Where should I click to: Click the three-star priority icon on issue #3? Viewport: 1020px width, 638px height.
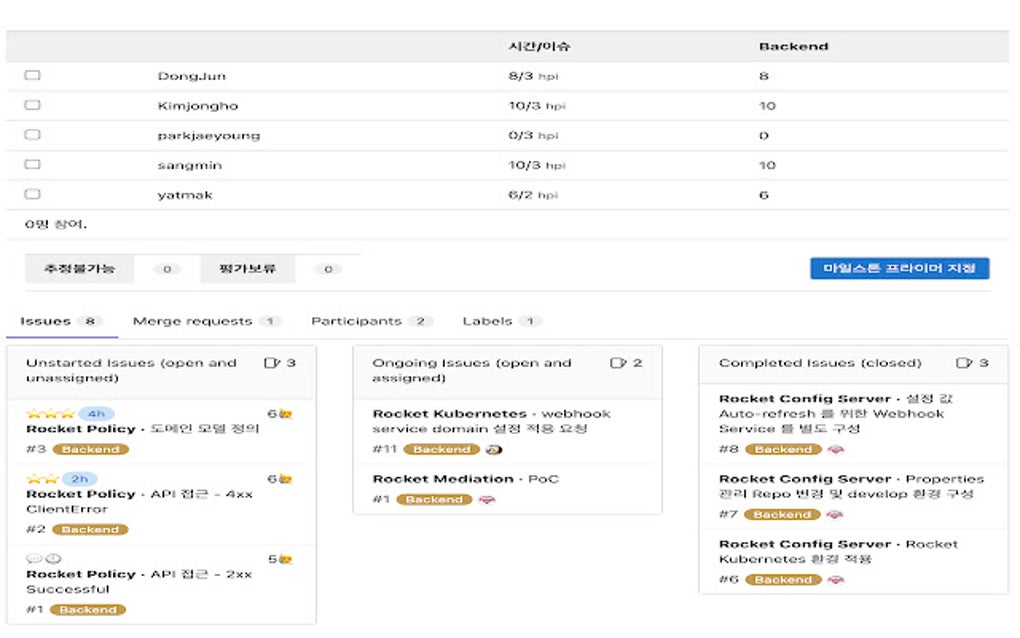click(50, 414)
